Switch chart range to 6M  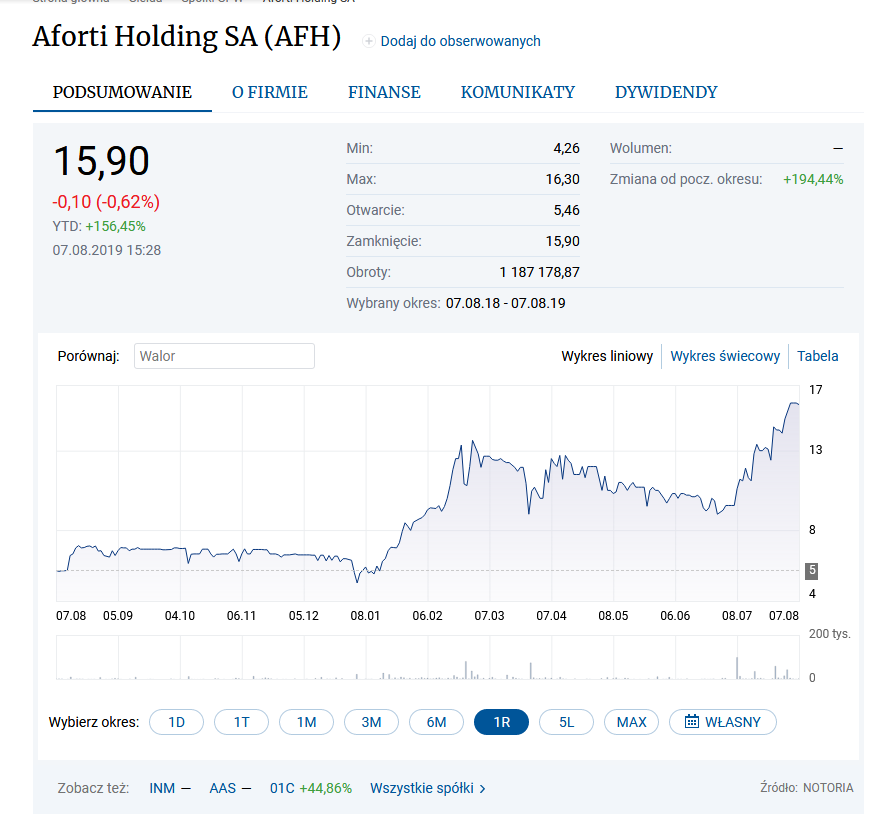pyautogui.click(x=436, y=722)
